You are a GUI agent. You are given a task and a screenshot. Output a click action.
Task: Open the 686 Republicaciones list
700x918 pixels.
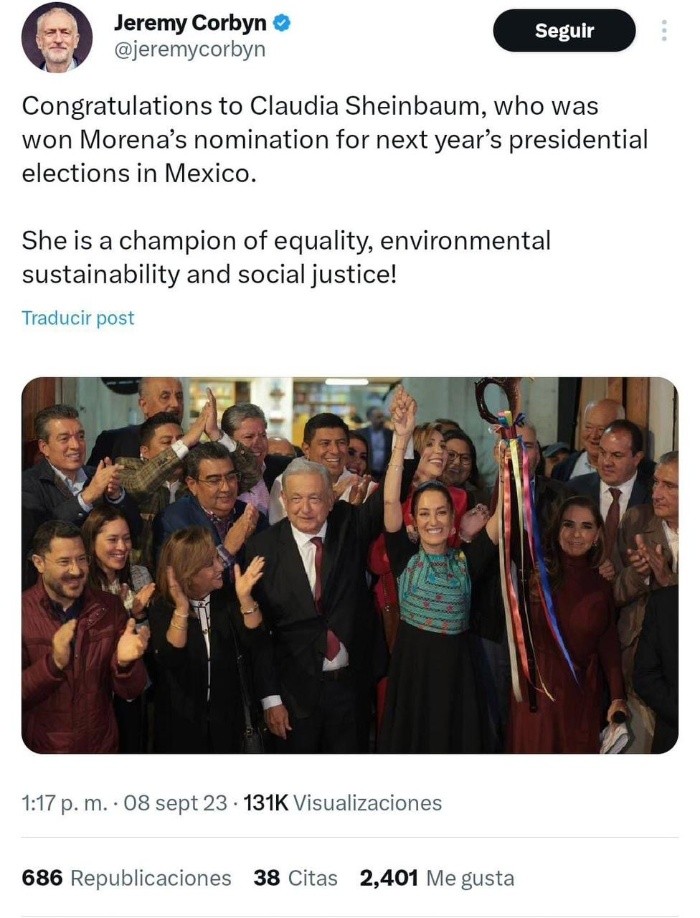click(x=126, y=878)
